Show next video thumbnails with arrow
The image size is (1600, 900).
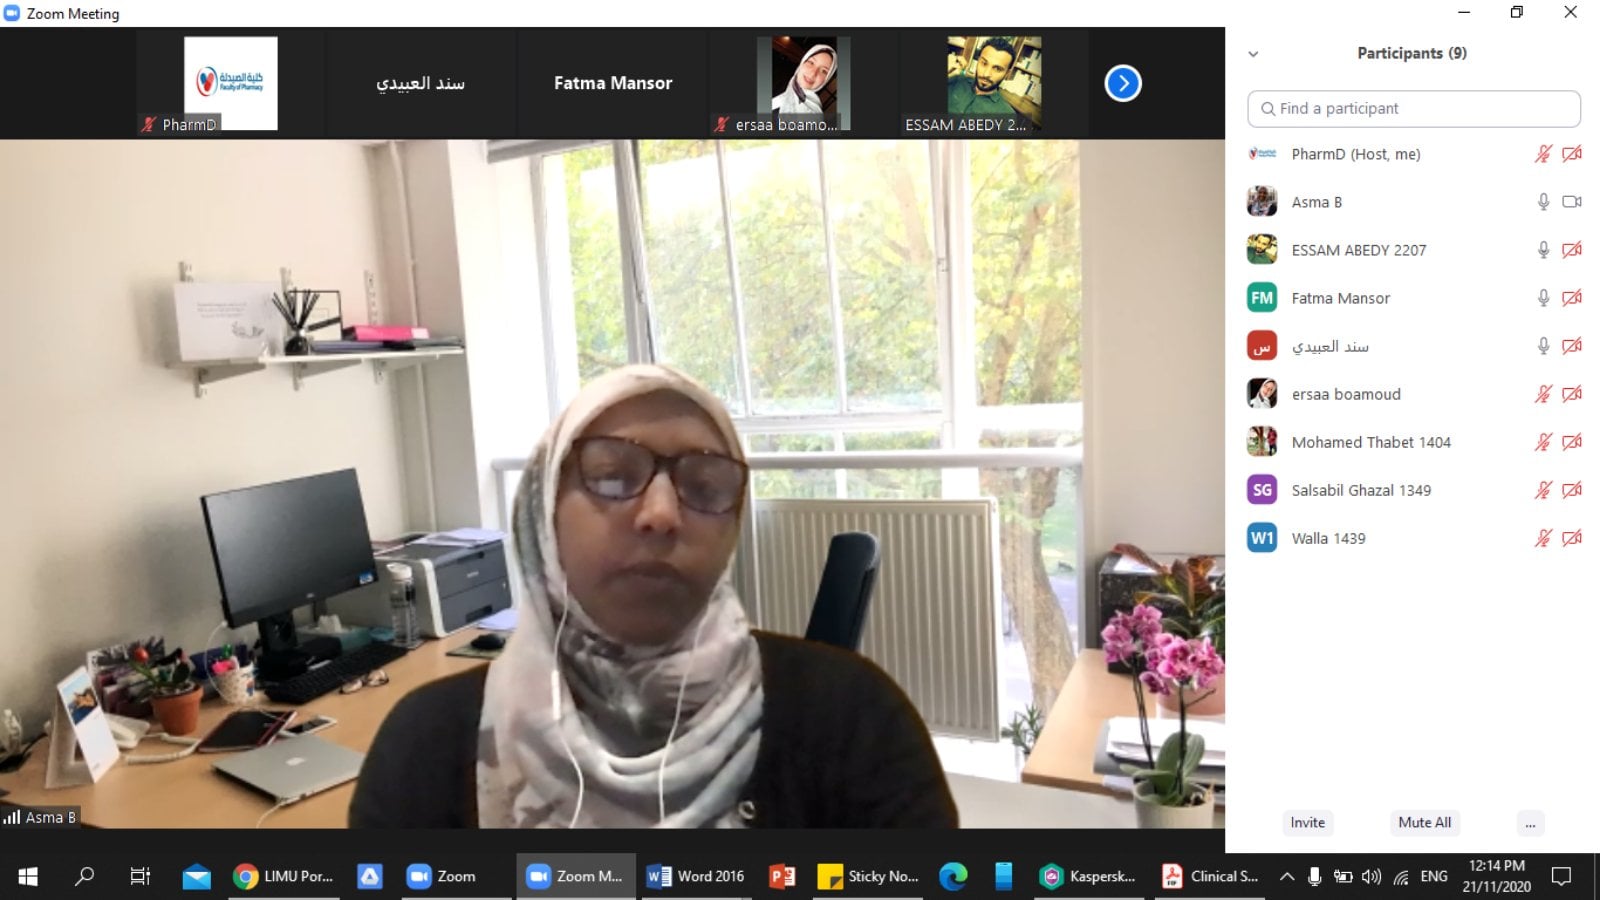tap(1123, 83)
